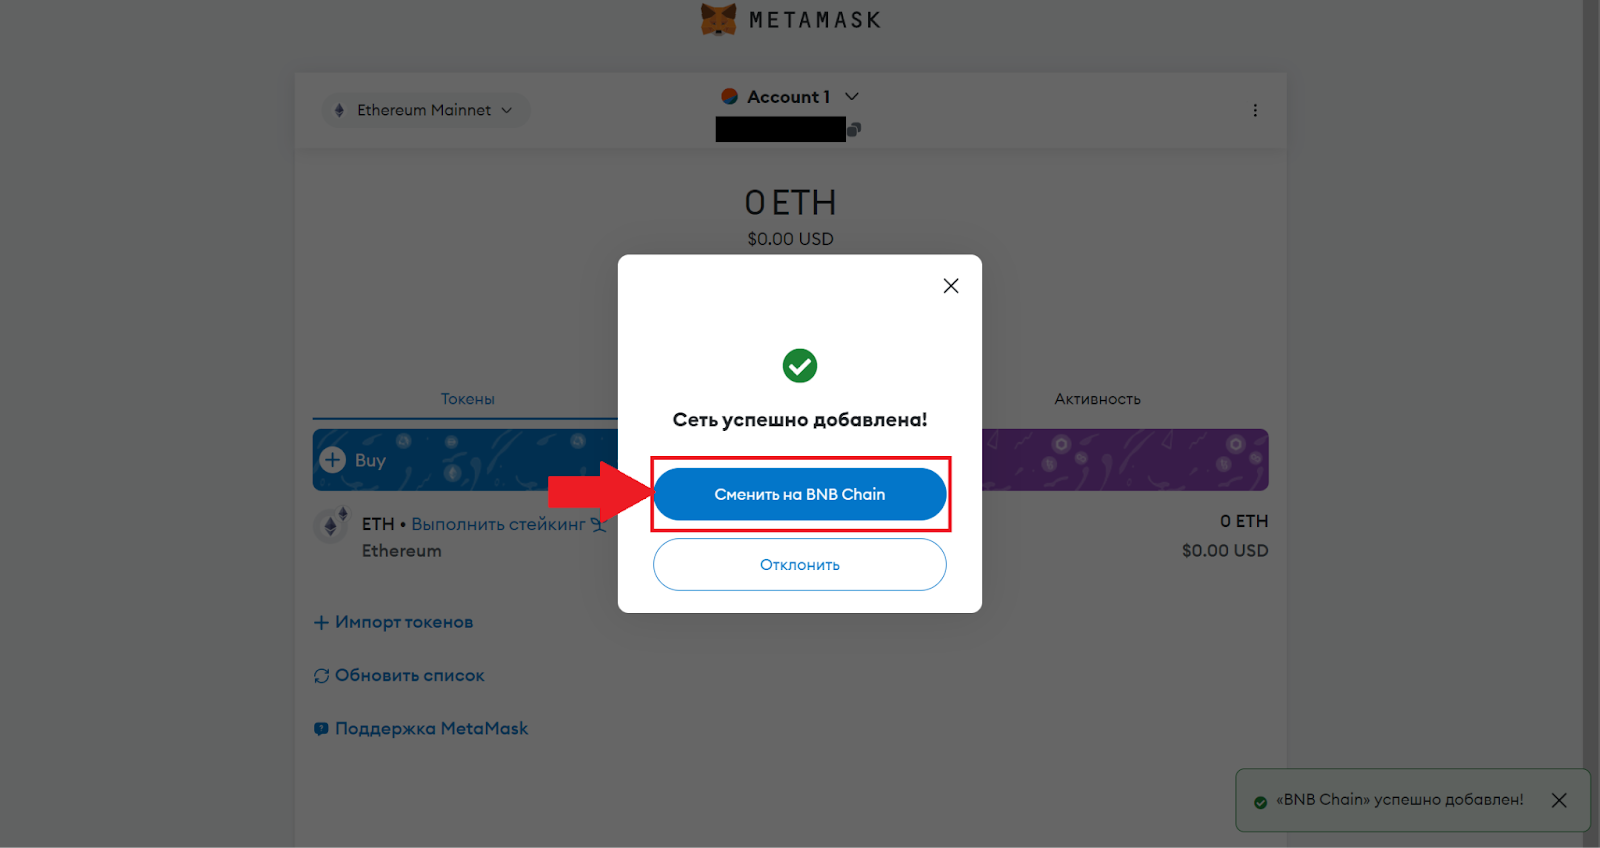This screenshot has height=848, width=1600.
Task: Click the MetaMask fox logo
Action: click(718, 19)
